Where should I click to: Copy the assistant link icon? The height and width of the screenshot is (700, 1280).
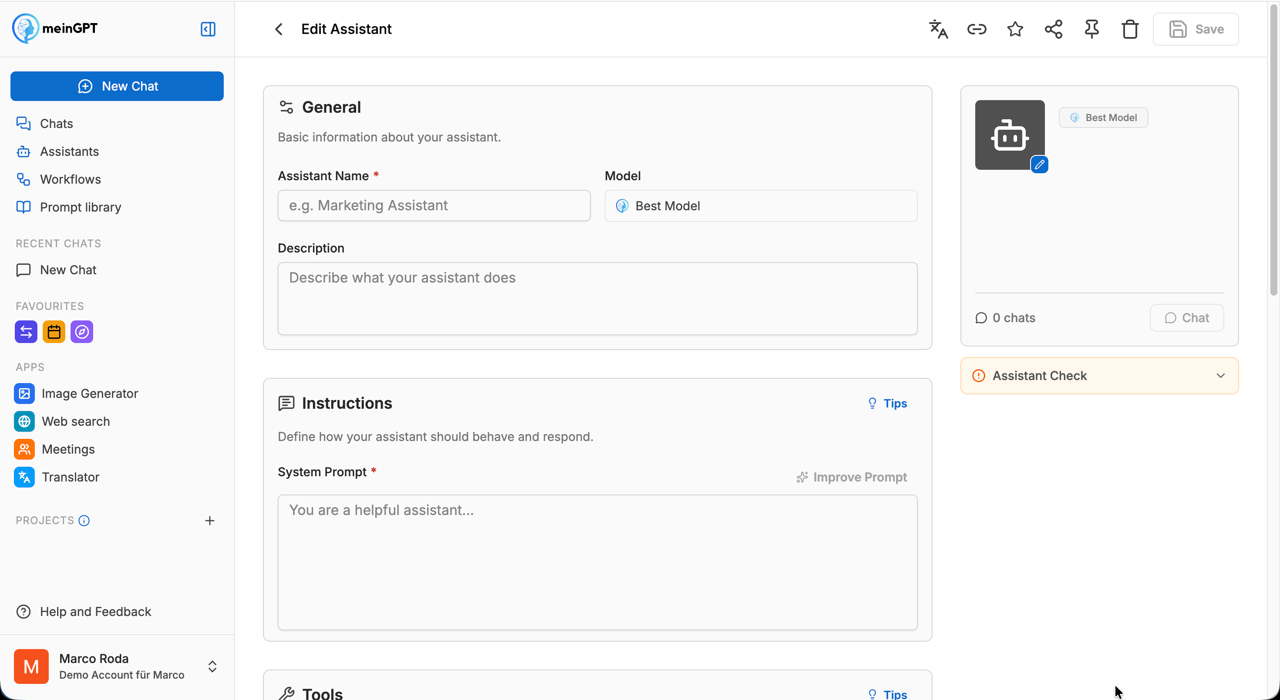tap(977, 29)
